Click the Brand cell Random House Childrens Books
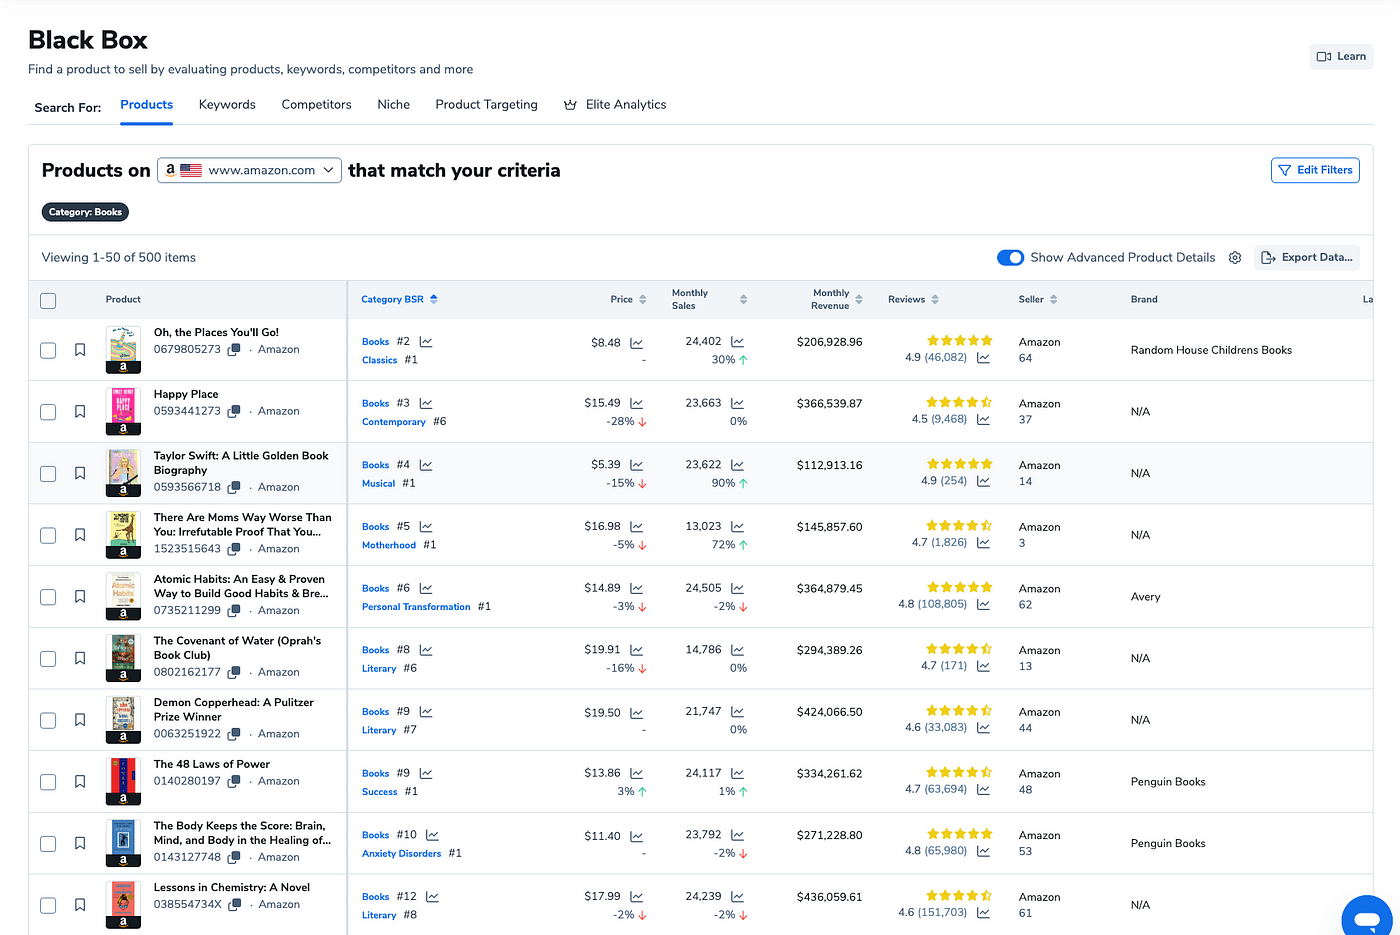The width and height of the screenshot is (1400, 935). [x=1211, y=350]
